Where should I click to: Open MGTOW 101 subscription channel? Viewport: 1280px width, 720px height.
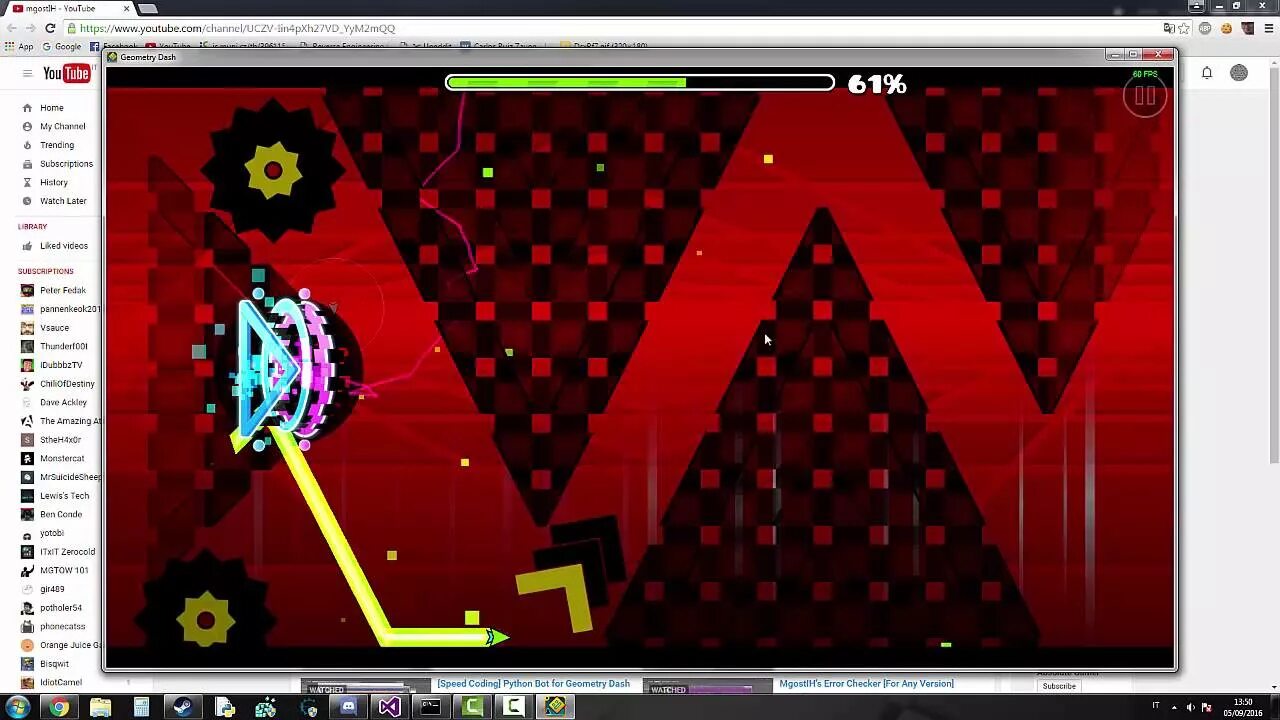(x=64, y=570)
